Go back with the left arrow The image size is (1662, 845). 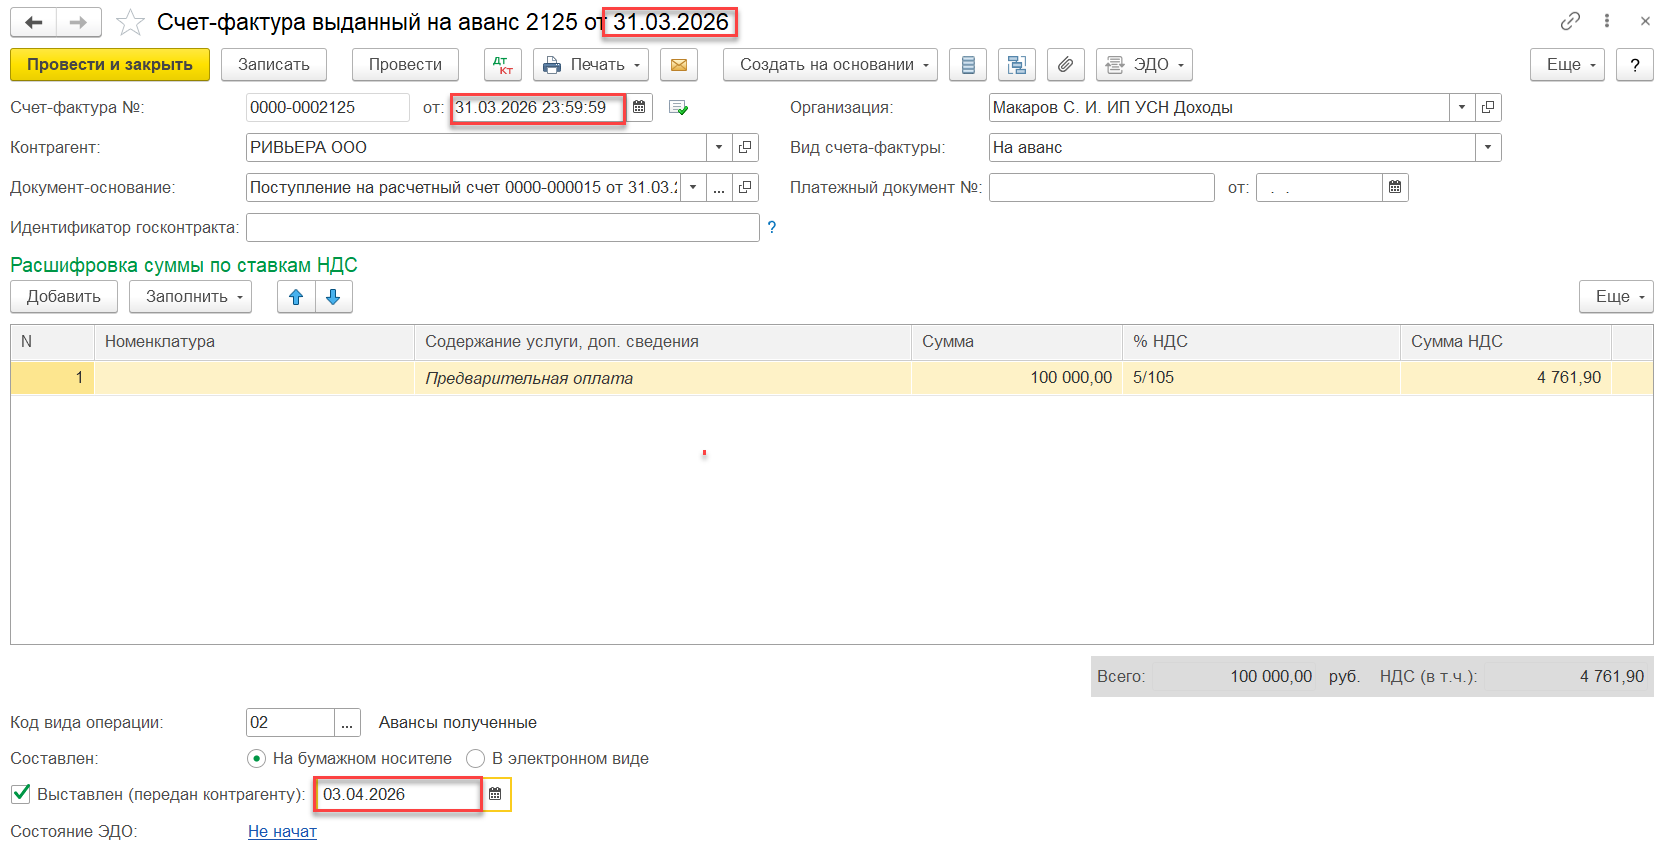click(34, 22)
